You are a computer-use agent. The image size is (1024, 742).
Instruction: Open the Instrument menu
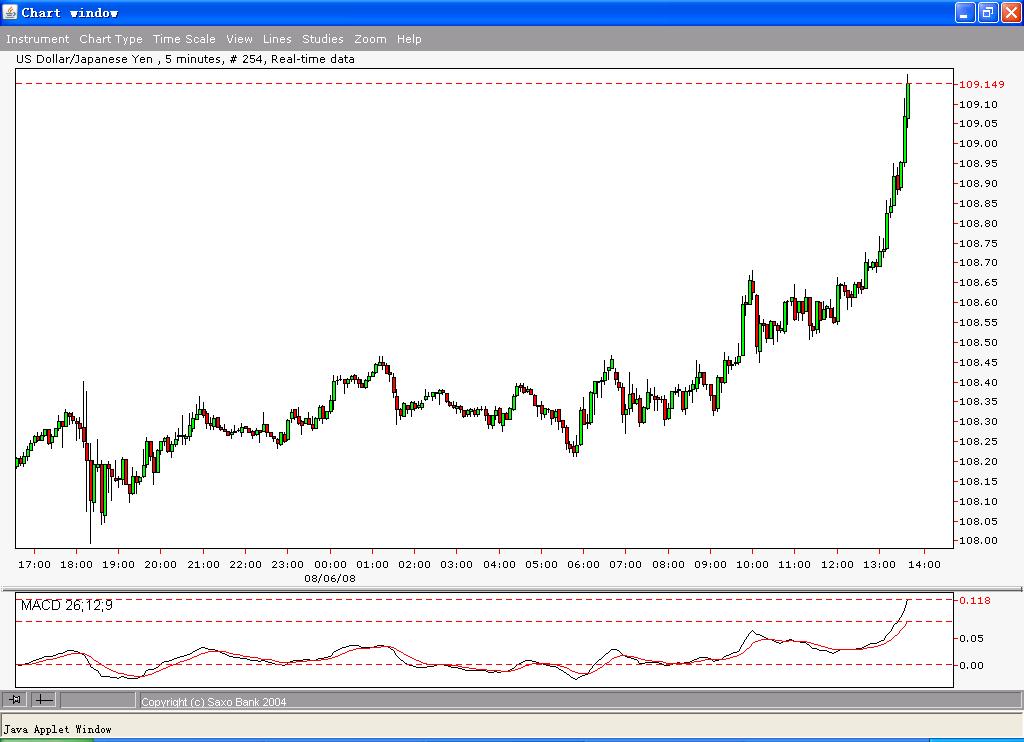[37, 39]
